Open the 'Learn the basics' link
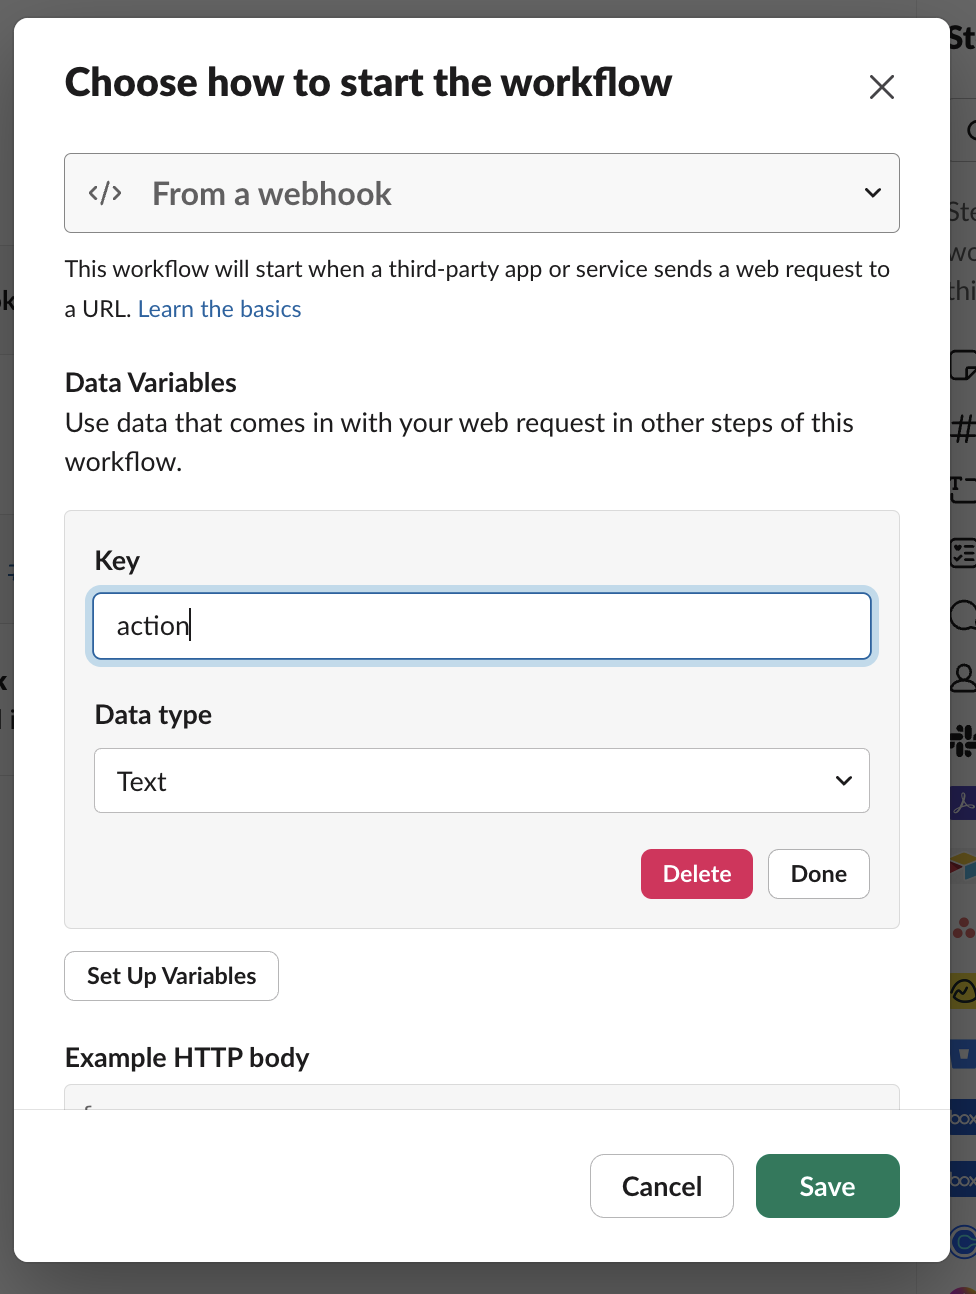The width and height of the screenshot is (976, 1294). pyautogui.click(x=219, y=309)
